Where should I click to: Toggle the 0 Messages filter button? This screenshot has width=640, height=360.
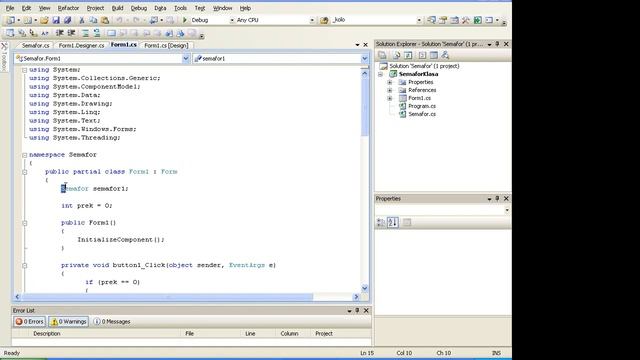[112, 322]
